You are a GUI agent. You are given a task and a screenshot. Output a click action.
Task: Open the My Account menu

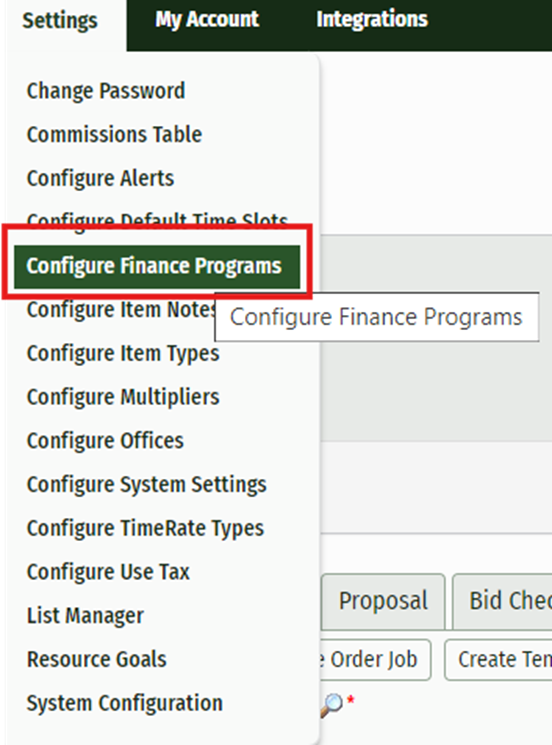[207, 19]
